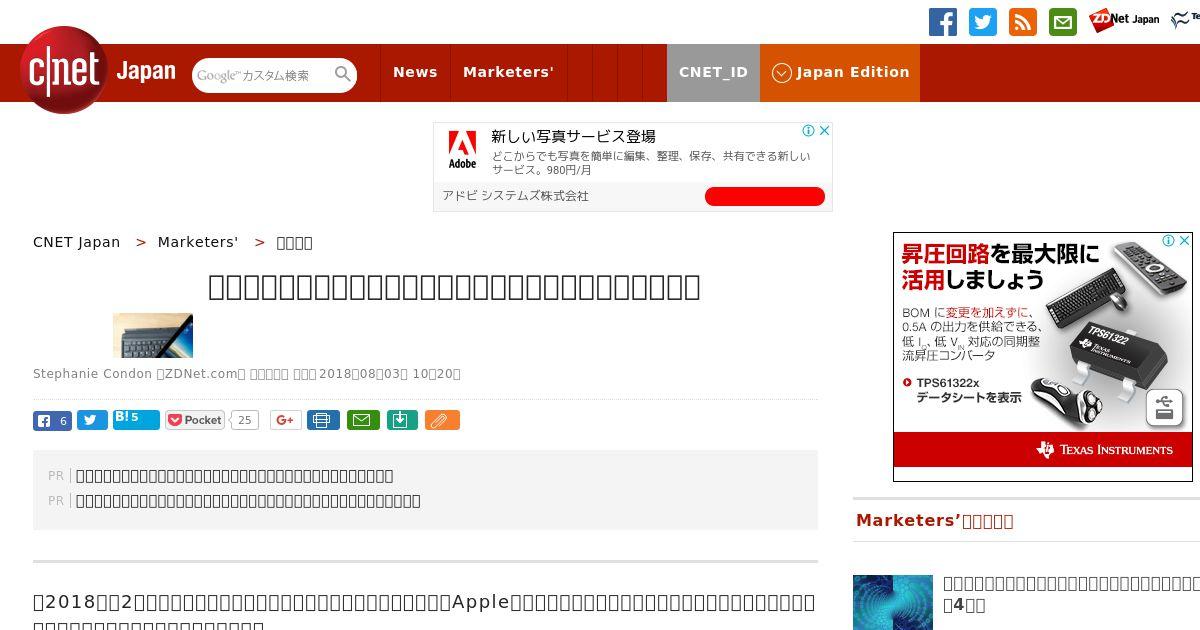The image size is (1200, 630).
Task: Open the Marketers' sidebar heading
Action: point(935,521)
